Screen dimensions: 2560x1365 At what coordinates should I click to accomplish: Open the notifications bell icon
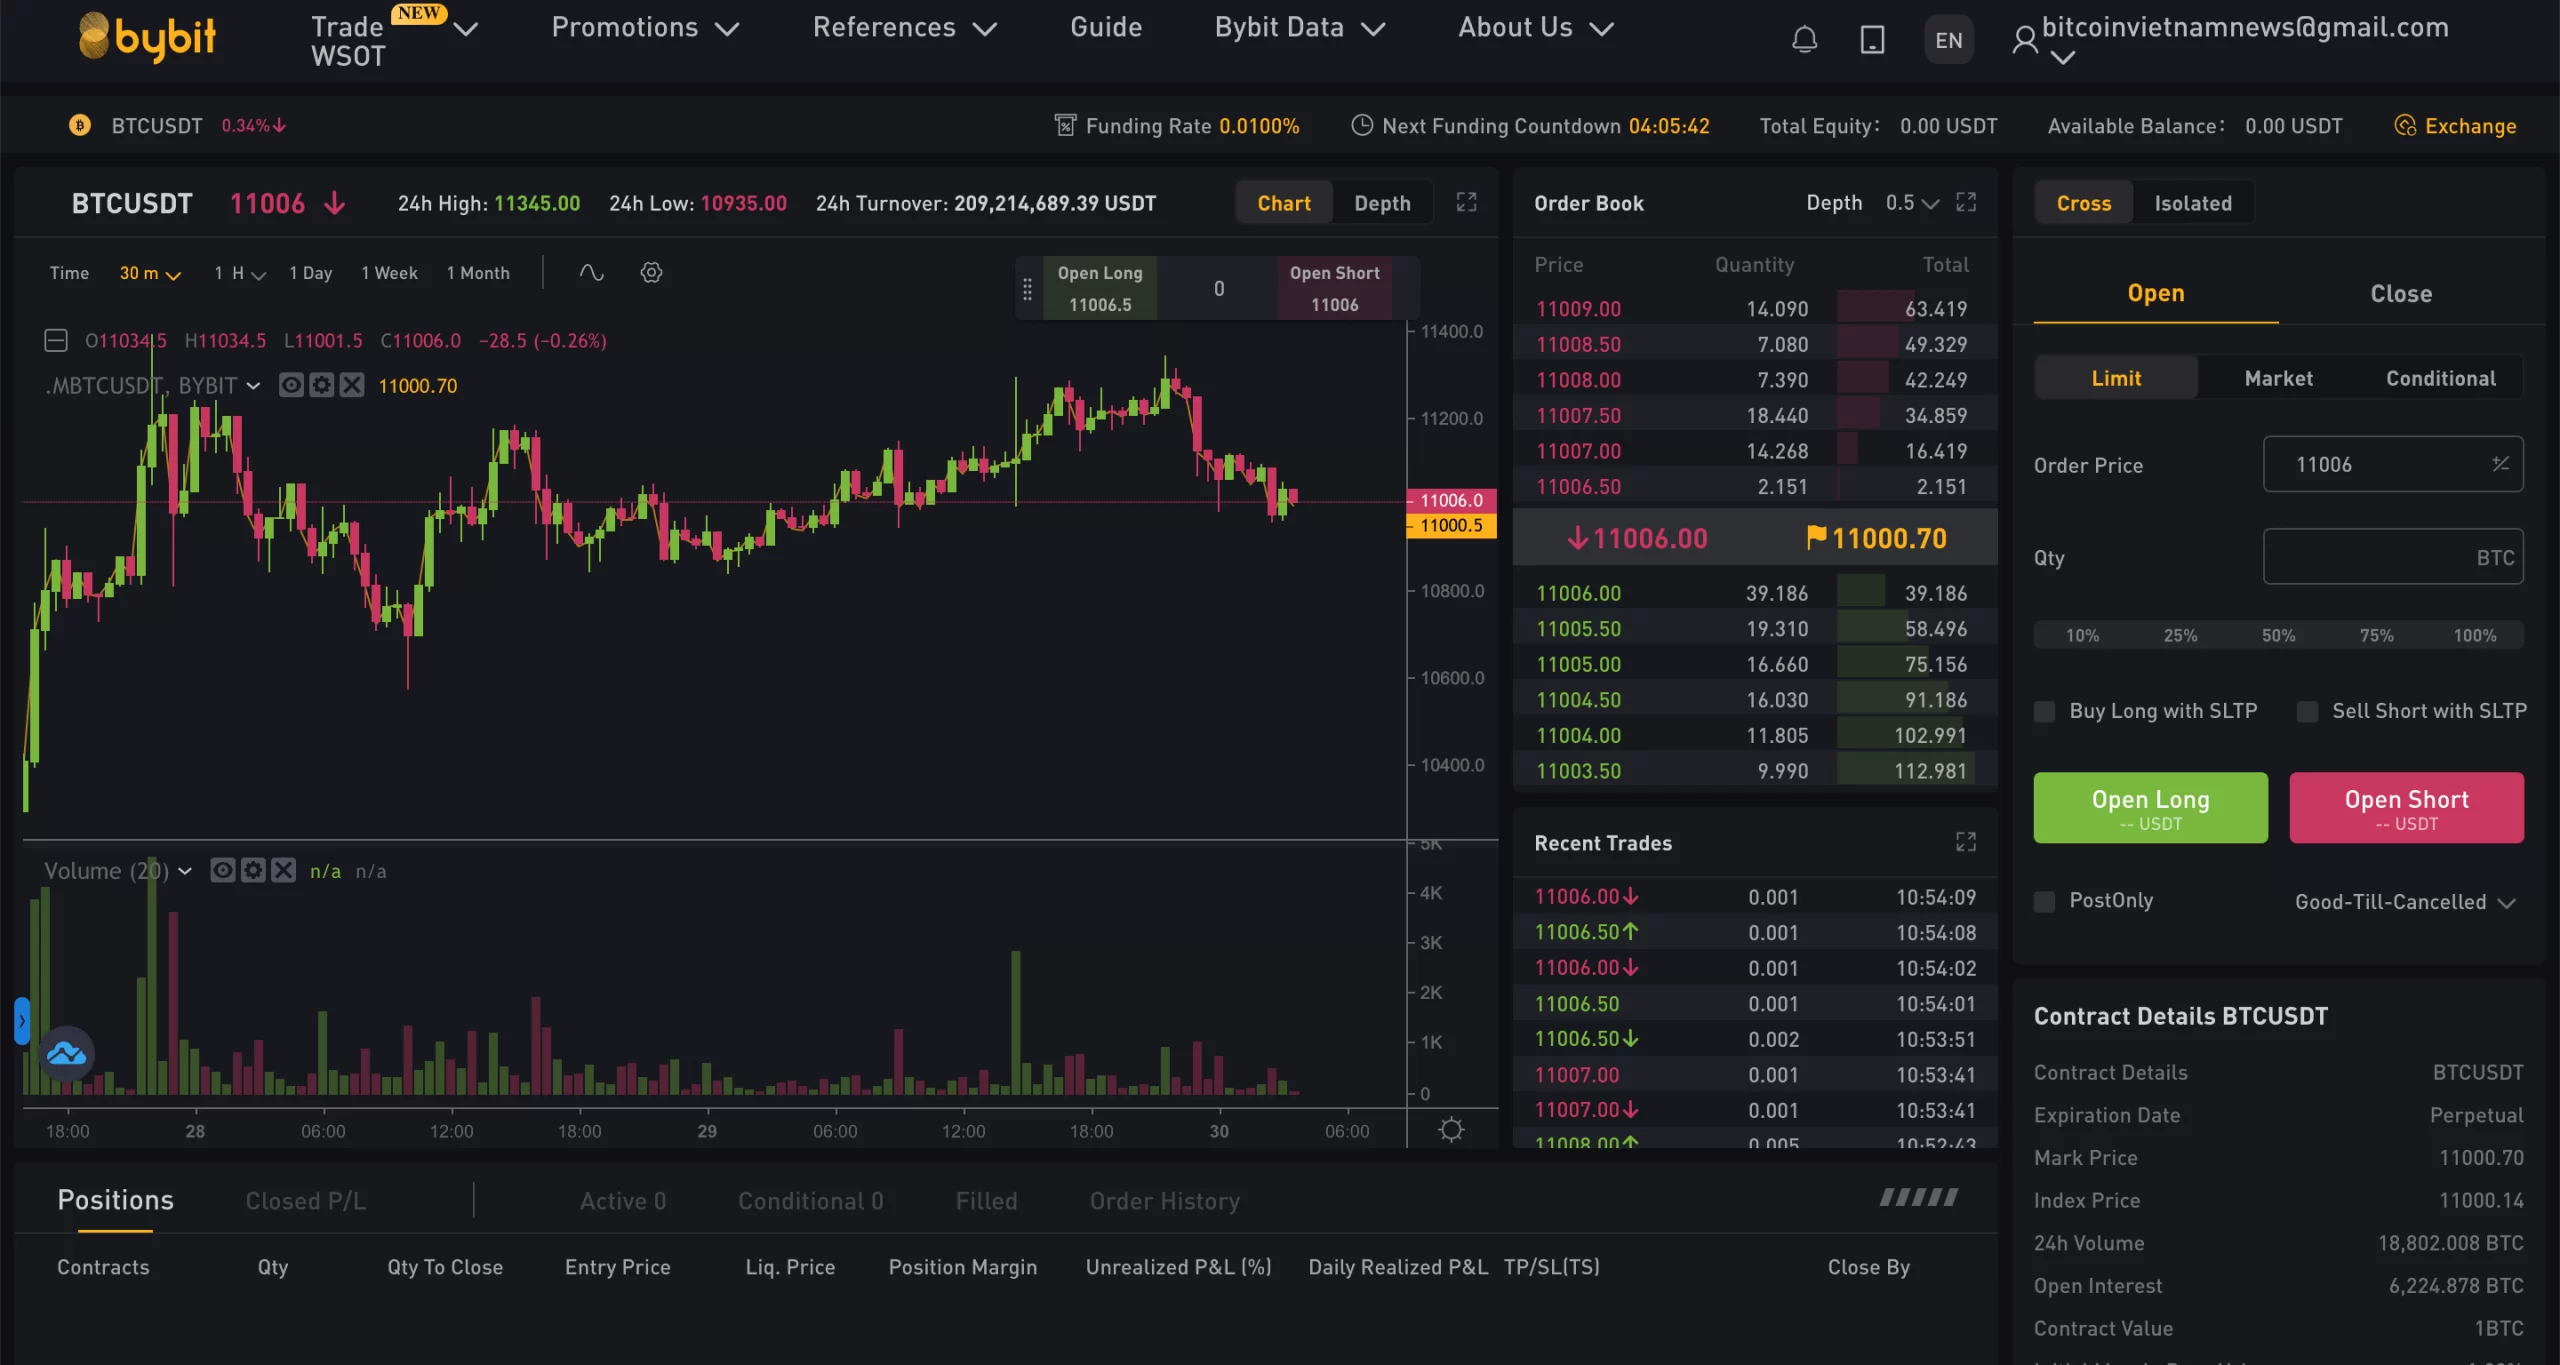coord(1804,40)
